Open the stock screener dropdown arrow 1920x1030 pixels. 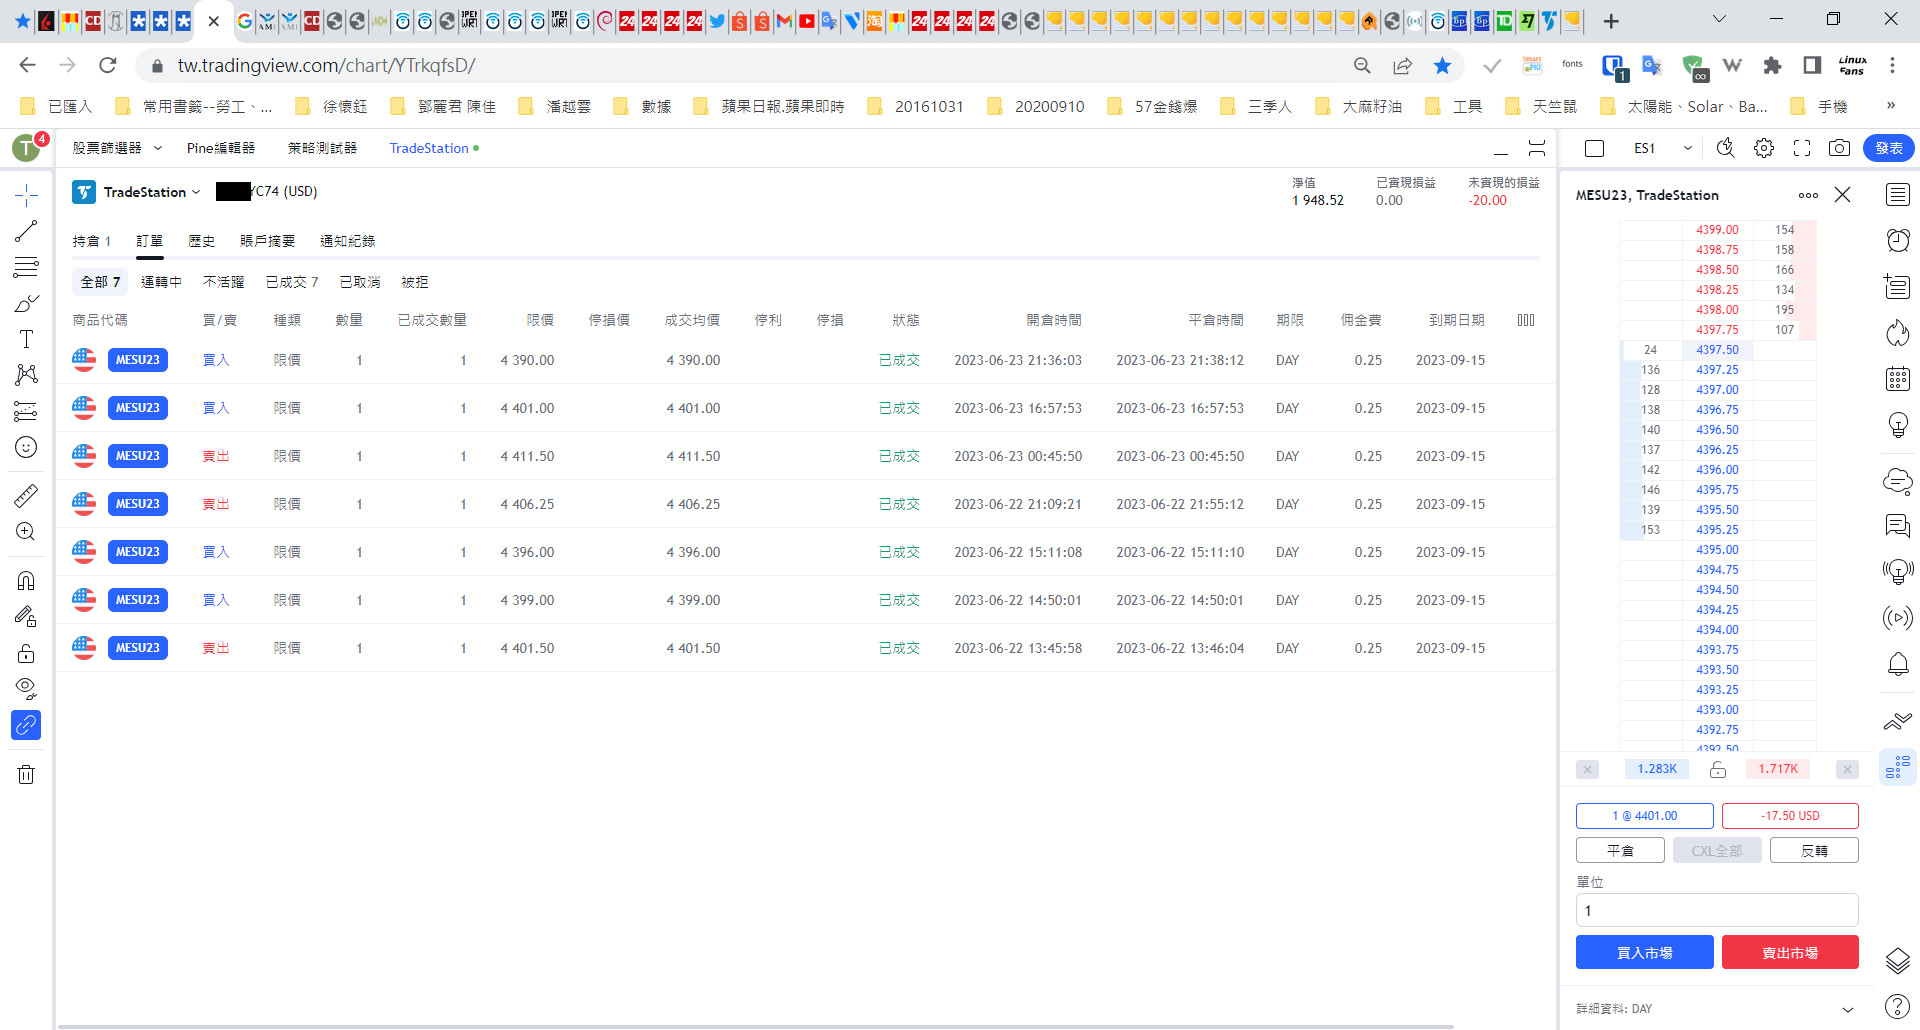coord(158,148)
